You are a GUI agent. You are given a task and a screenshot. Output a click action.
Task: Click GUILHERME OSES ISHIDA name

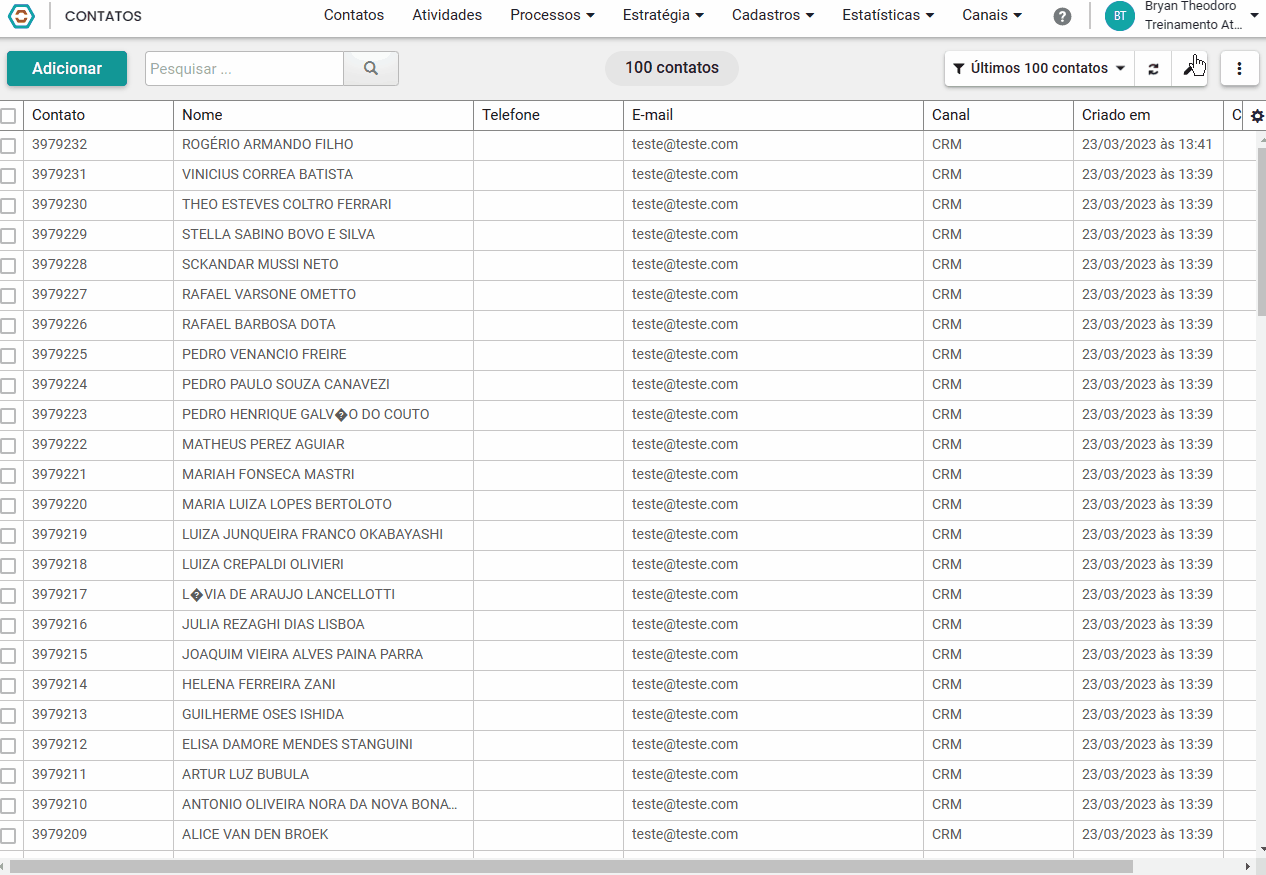[263, 714]
